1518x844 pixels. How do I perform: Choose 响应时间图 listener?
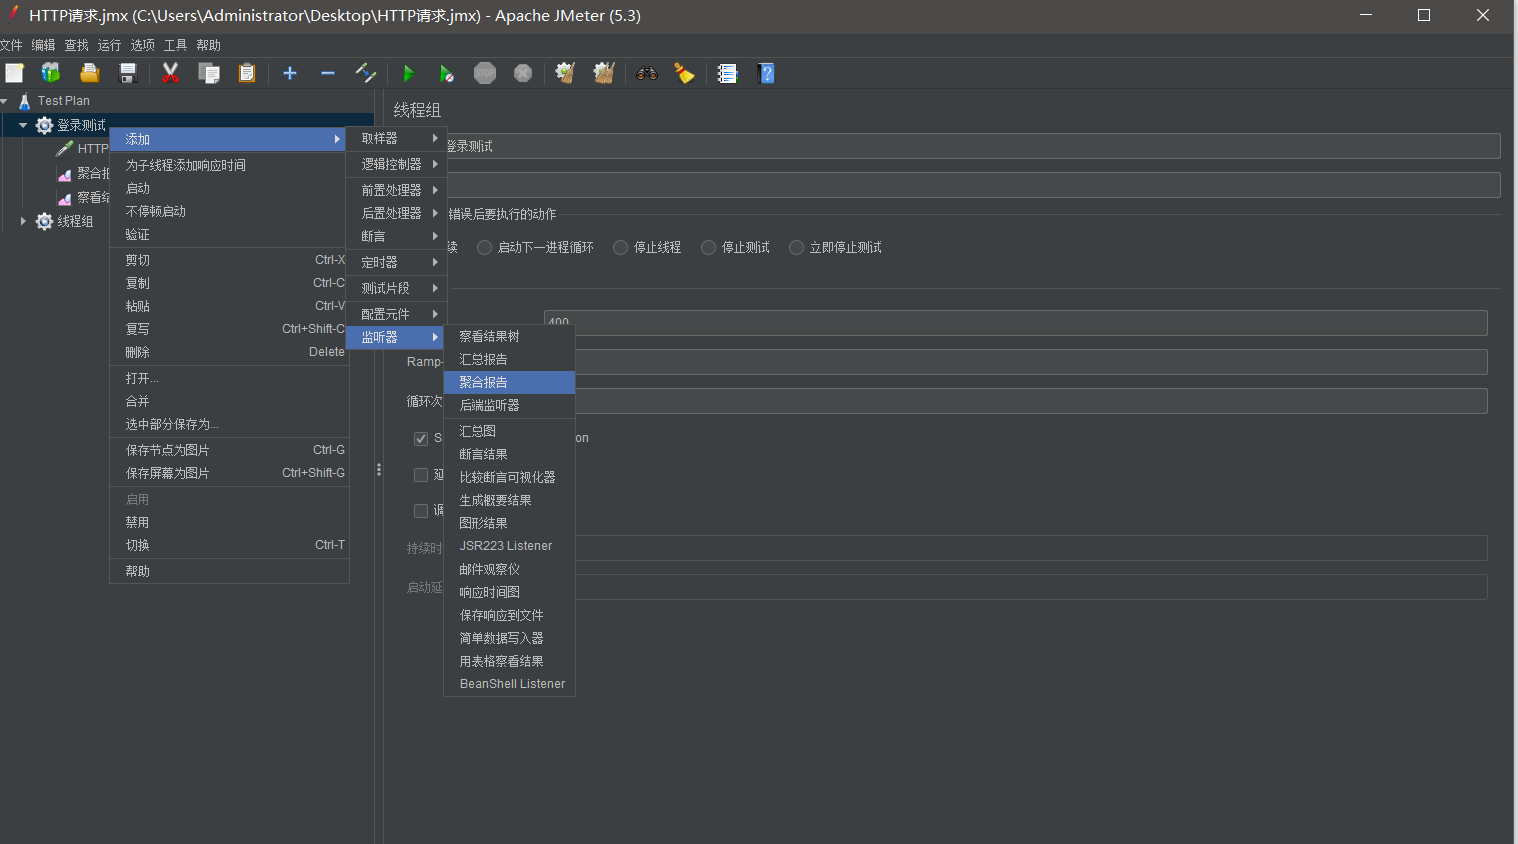[x=509, y=592]
